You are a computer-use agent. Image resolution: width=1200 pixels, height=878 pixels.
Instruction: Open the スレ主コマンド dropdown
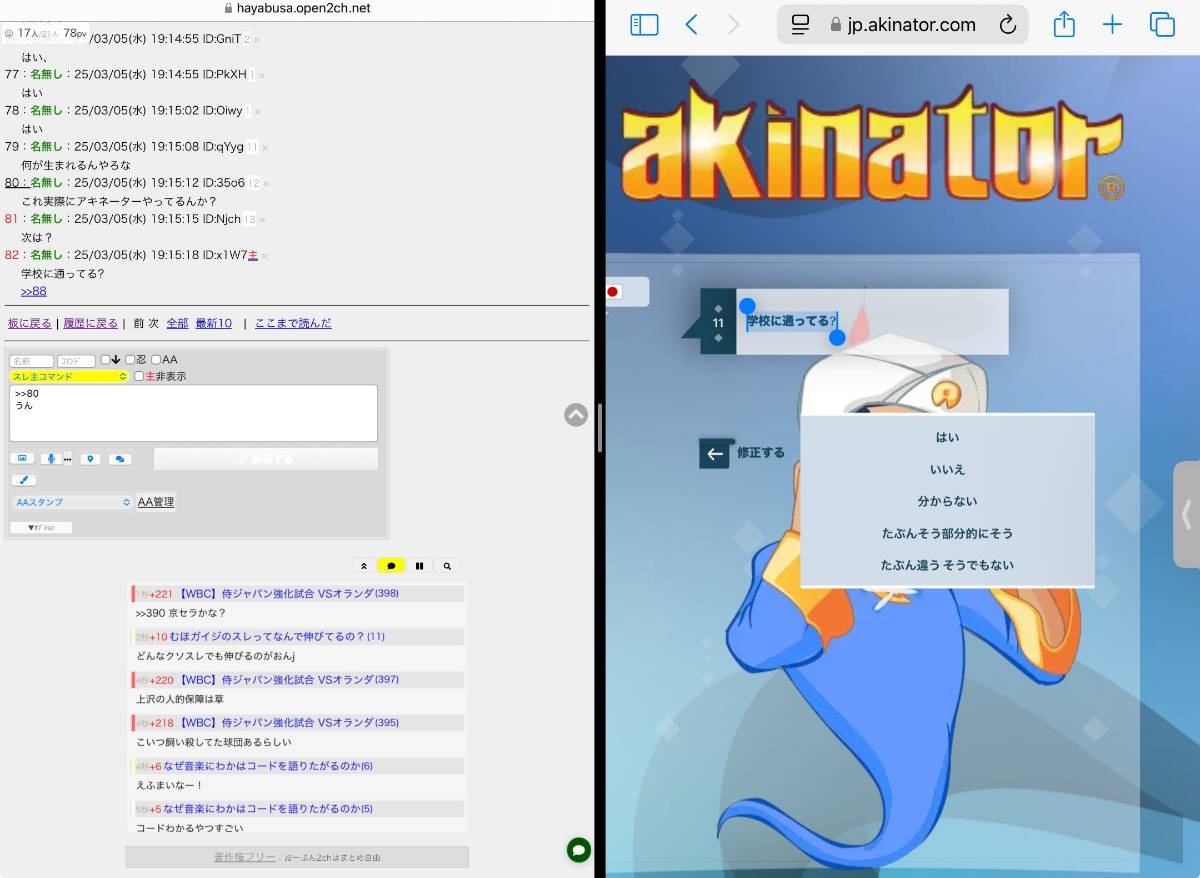(x=69, y=377)
